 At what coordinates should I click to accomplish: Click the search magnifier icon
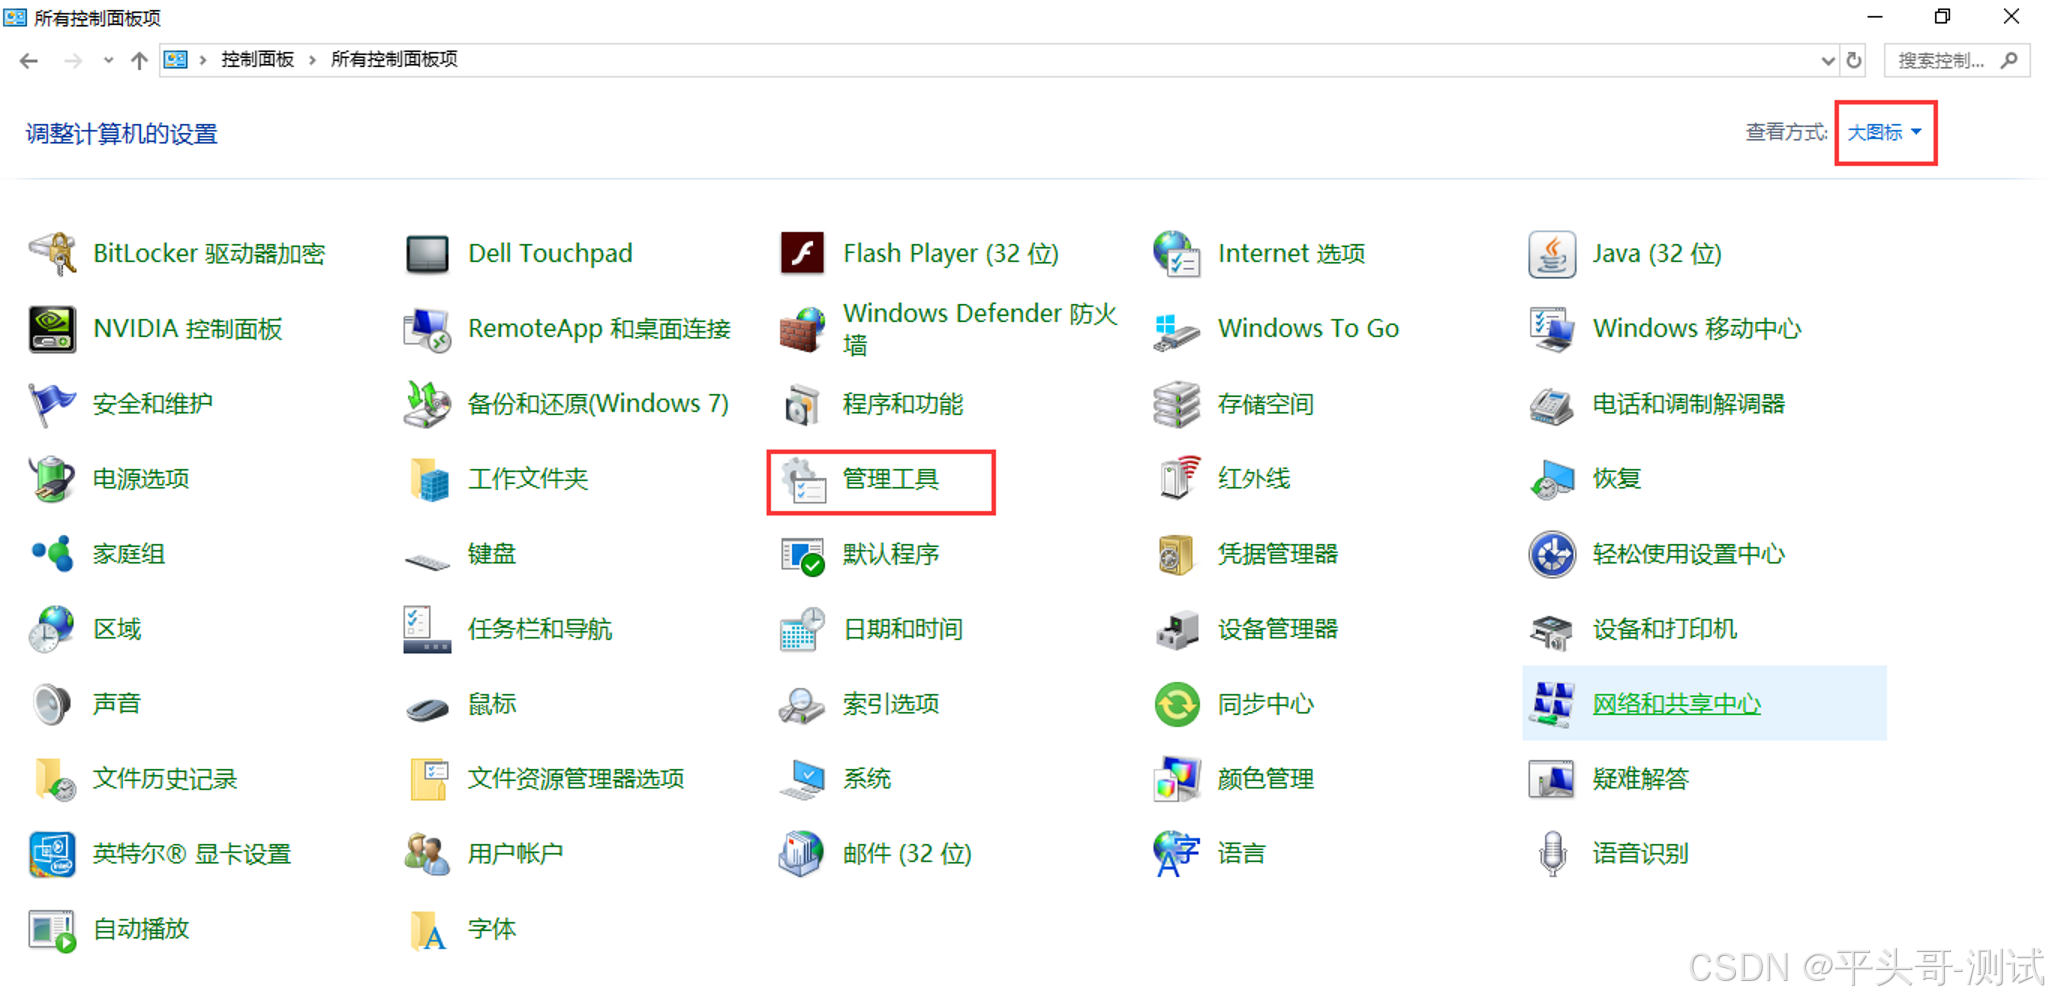click(2010, 60)
